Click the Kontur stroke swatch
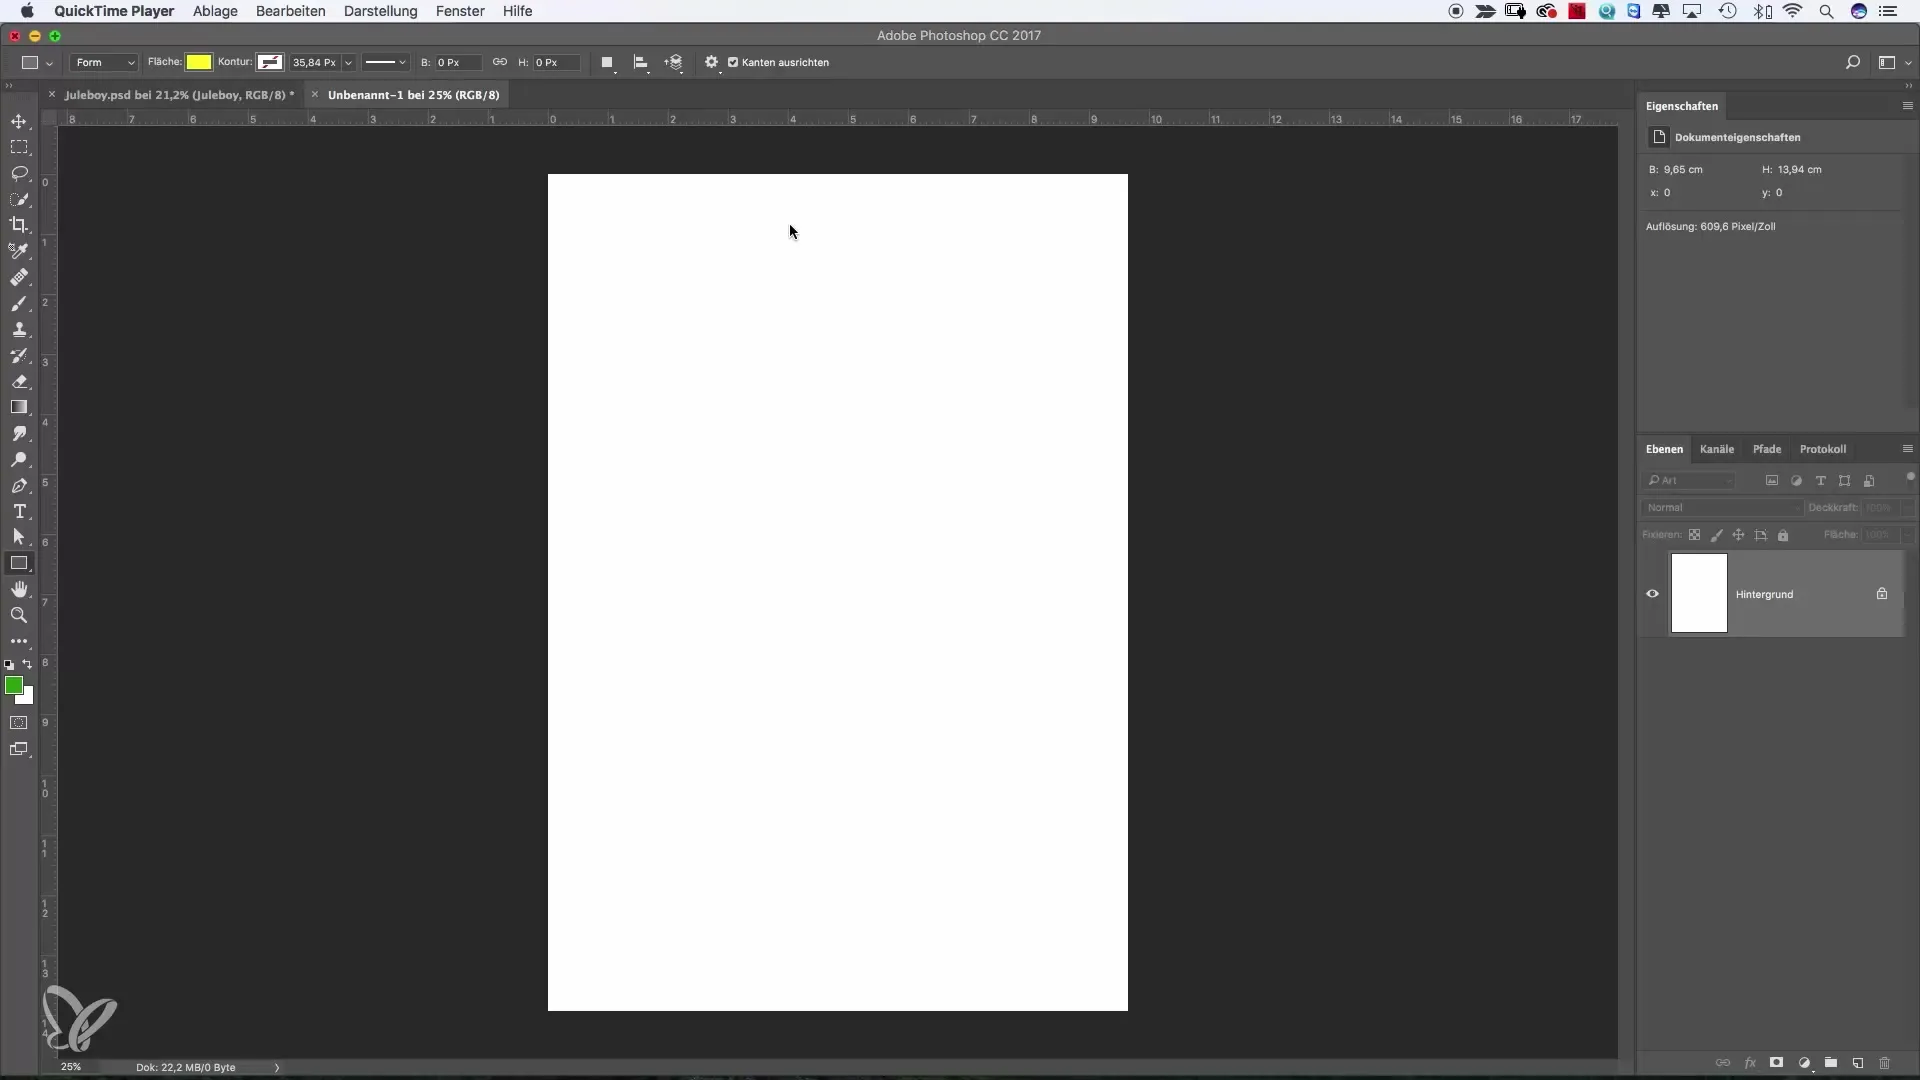Image resolution: width=1920 pixels, height=1080 pixels. point(270,62)
